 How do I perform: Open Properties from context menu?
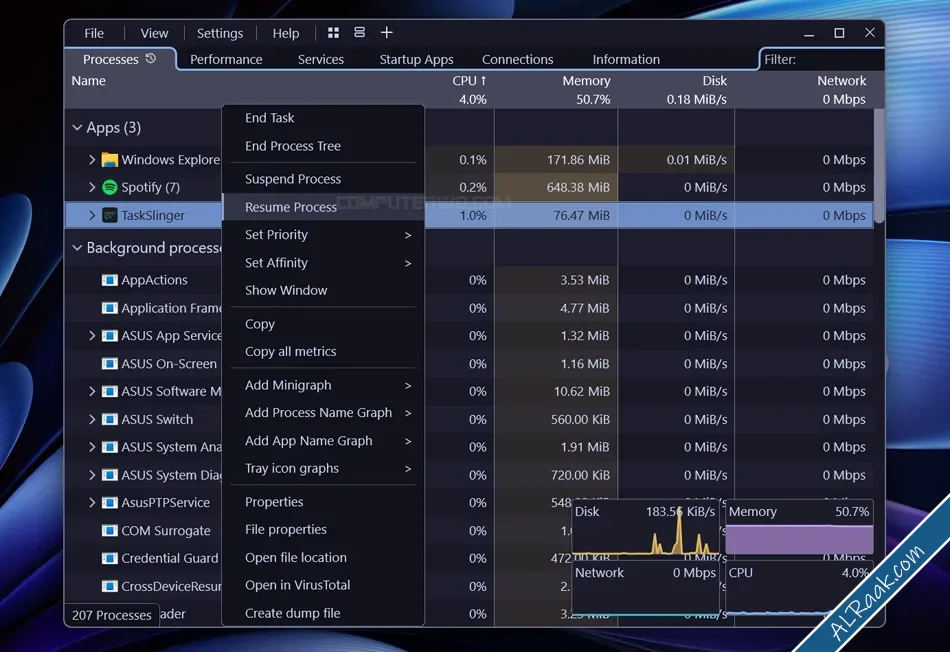pos(323,502)
